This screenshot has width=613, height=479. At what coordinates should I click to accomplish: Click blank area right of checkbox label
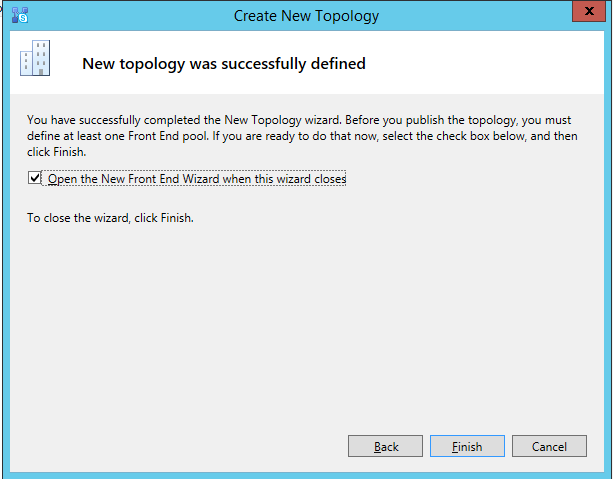pyautogui.click(x=470, y=179)
